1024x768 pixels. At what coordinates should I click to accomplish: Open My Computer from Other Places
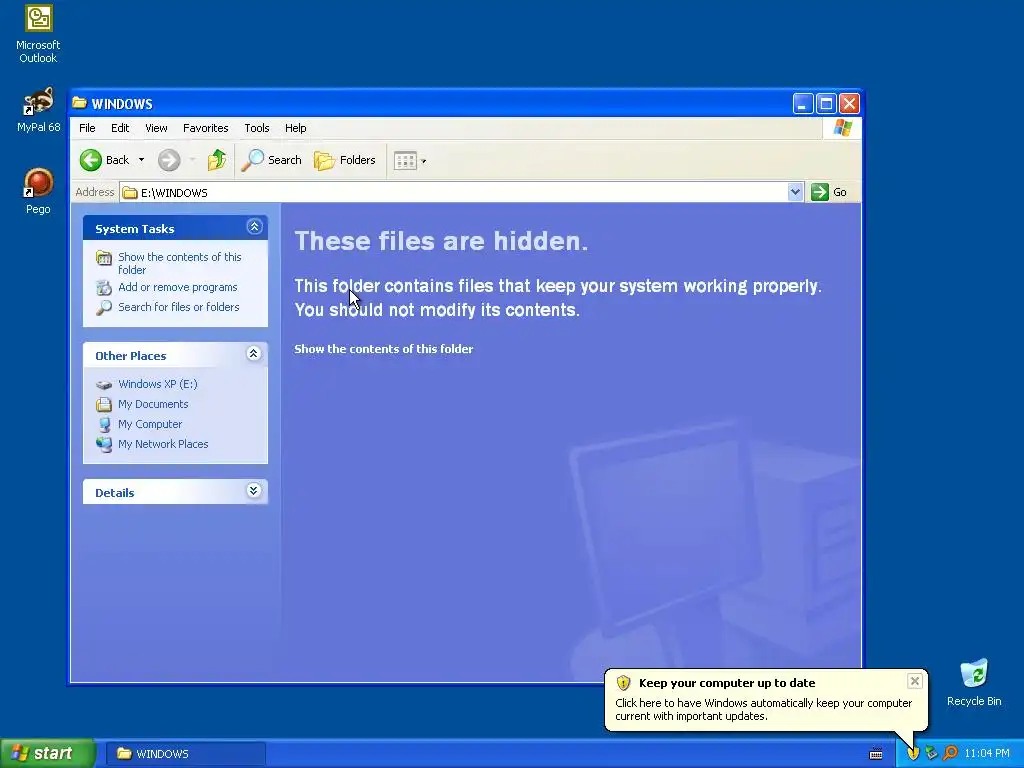(x=150, y=424)
